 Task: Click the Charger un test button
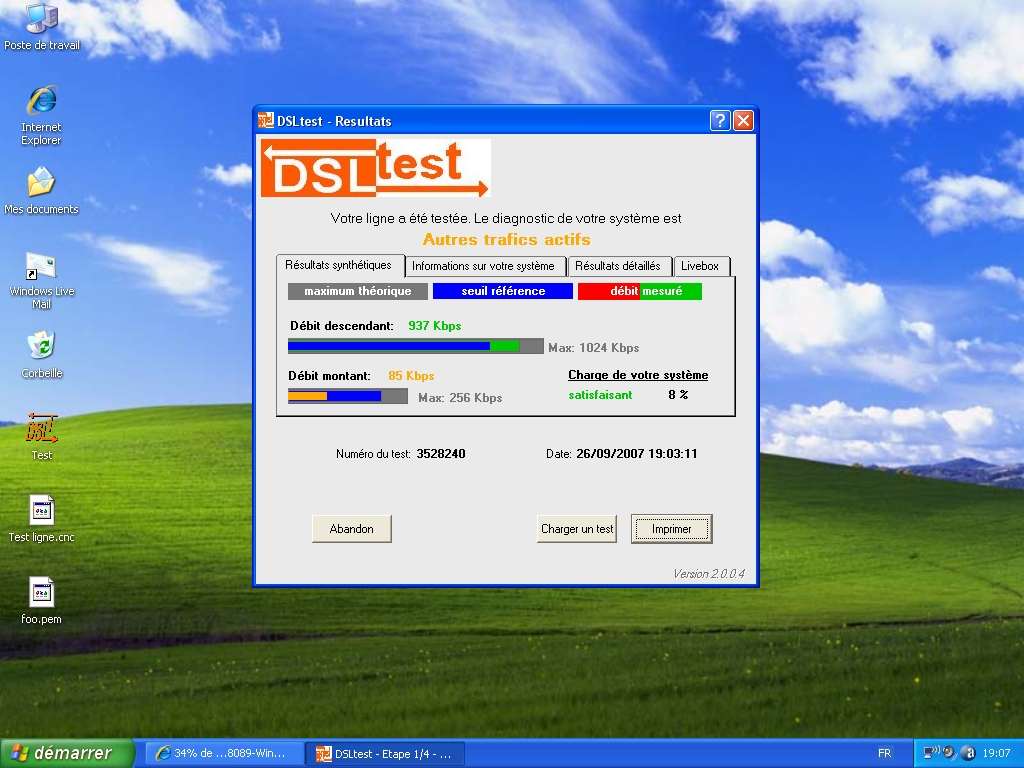tap(577, 529)
